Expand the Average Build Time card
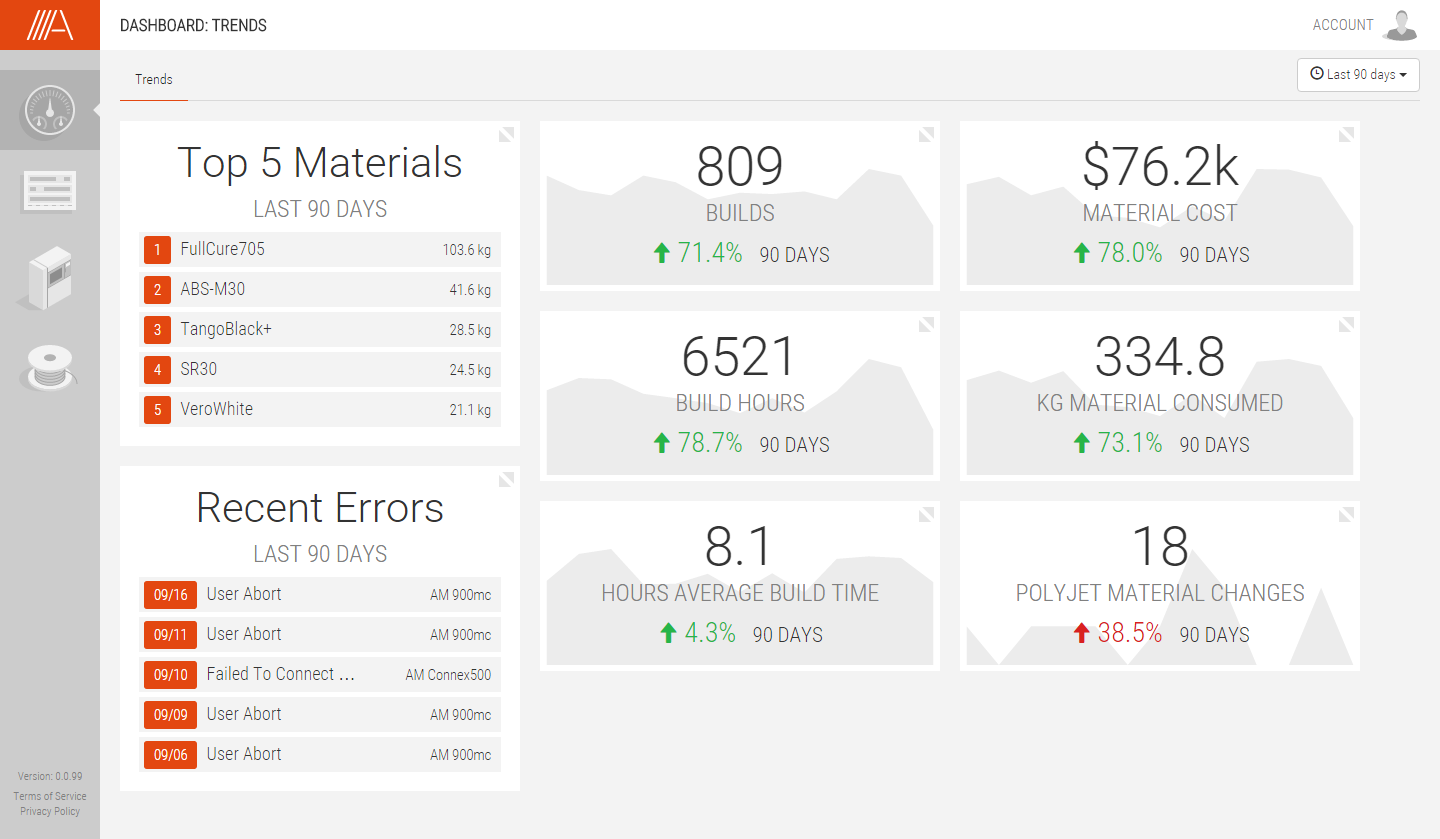 (x=926, y=514)
